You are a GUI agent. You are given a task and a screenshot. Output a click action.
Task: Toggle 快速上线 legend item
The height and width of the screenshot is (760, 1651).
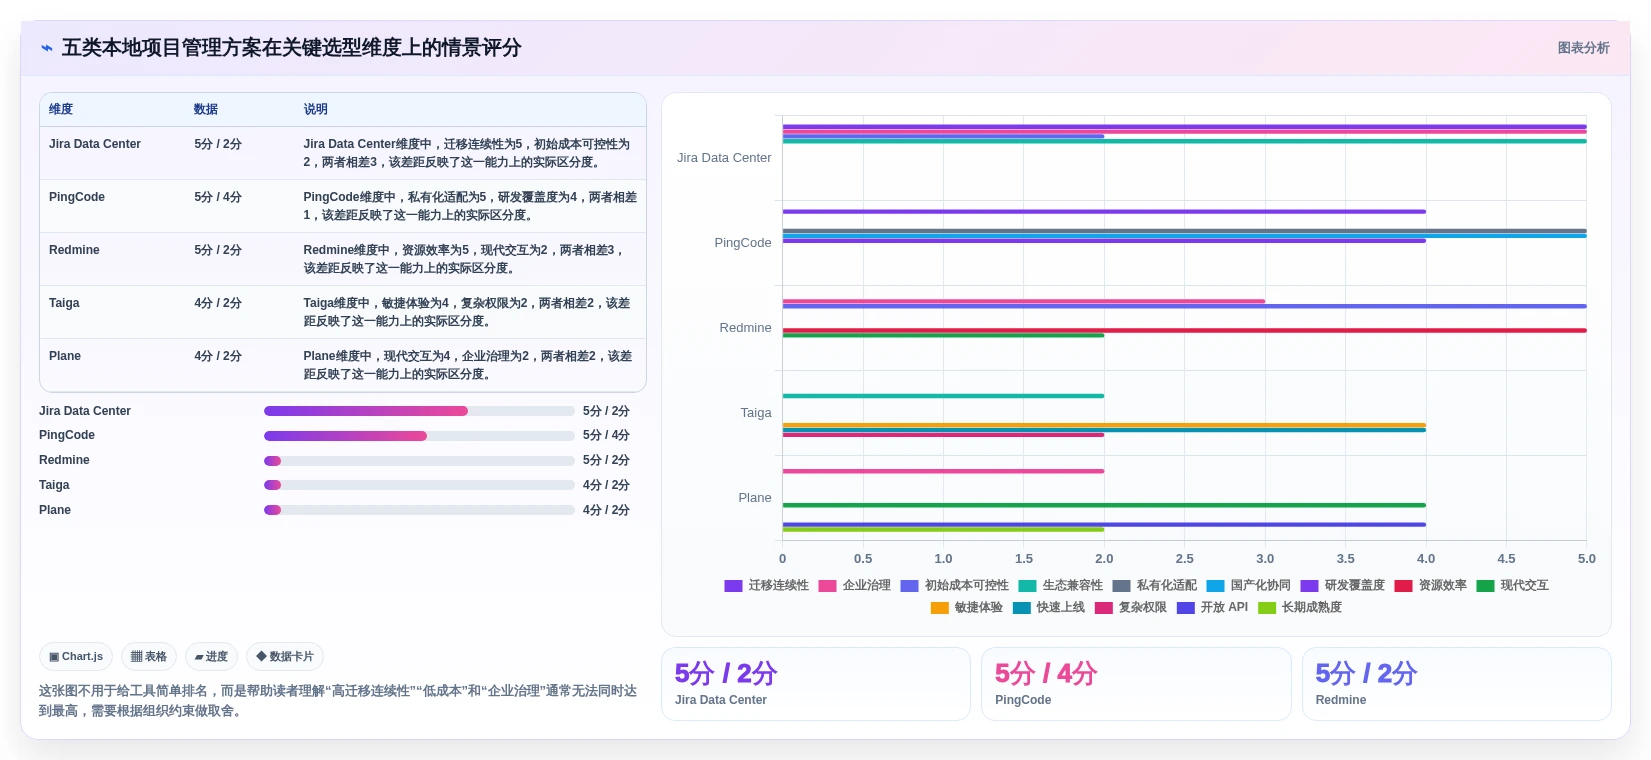(1048, 608)
